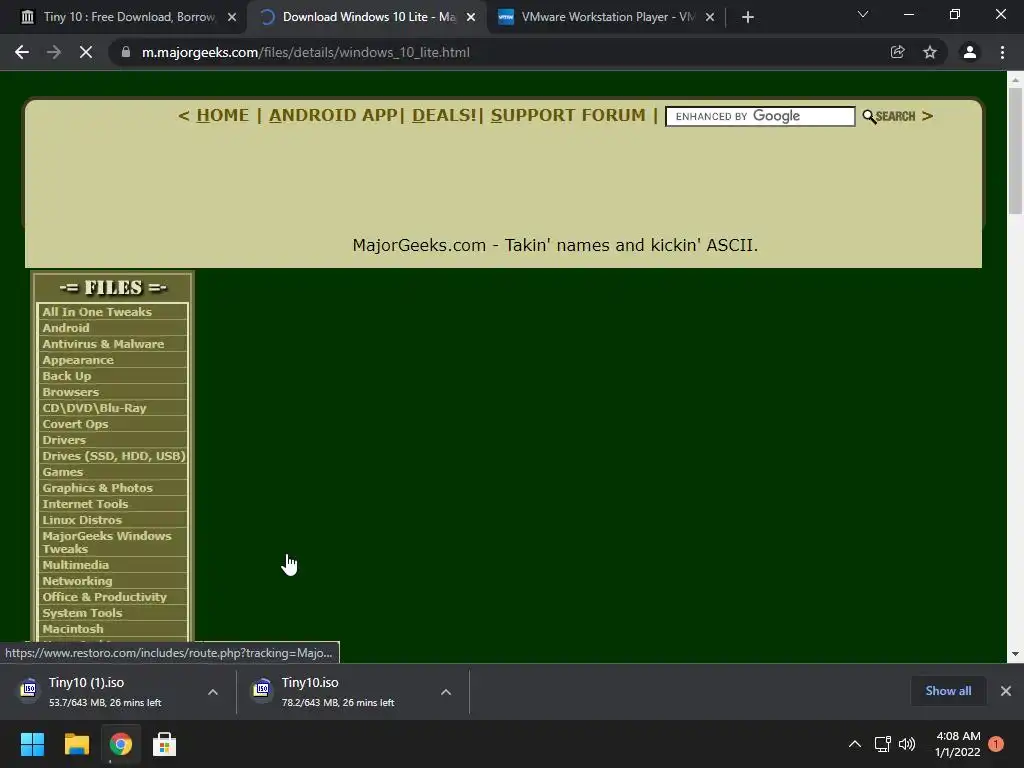Image resolution: width=1024 pixels, height=768 pixels.
Task: Expand options for Tiny10 (1).iso download
Action: click(x=213, y=692)
